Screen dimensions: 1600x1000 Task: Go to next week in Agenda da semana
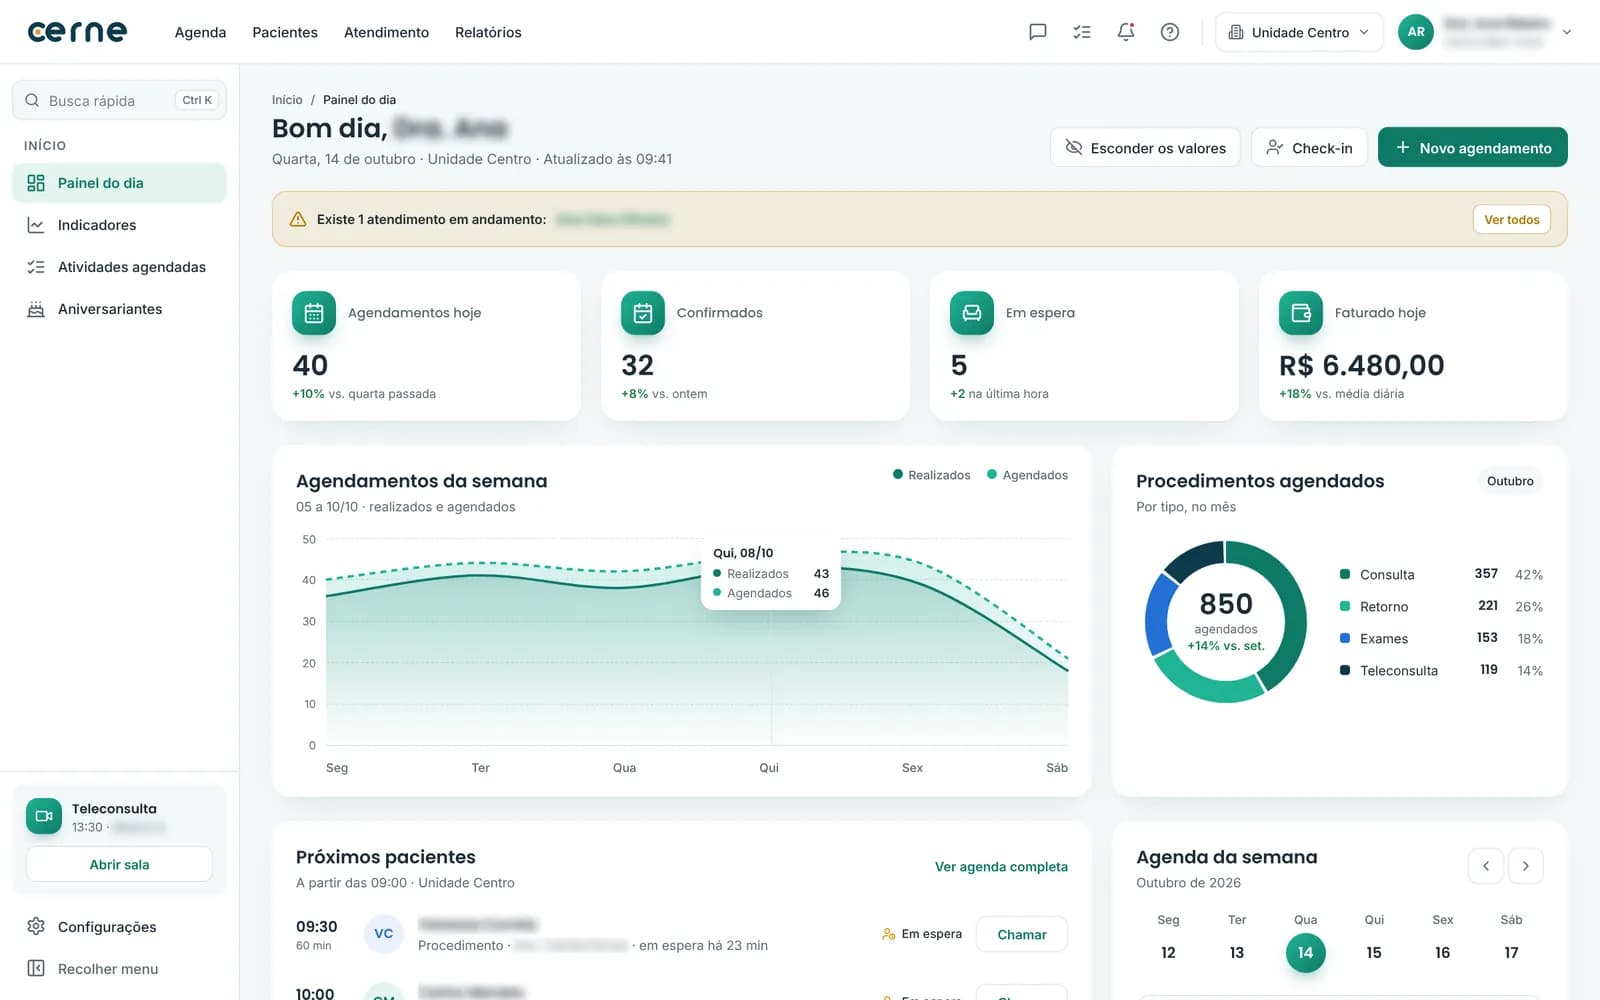tap(1526, 866)
